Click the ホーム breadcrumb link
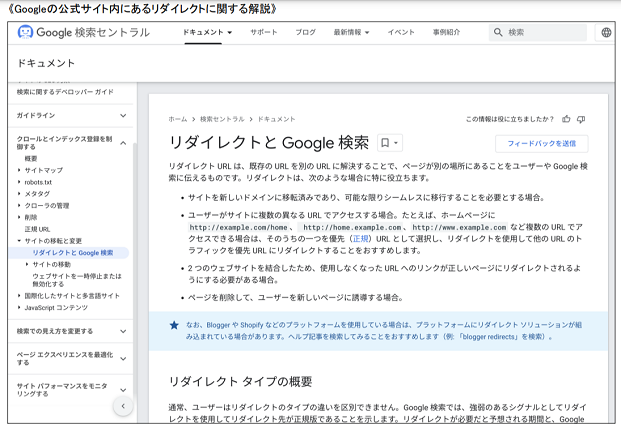 pos(177,119)
